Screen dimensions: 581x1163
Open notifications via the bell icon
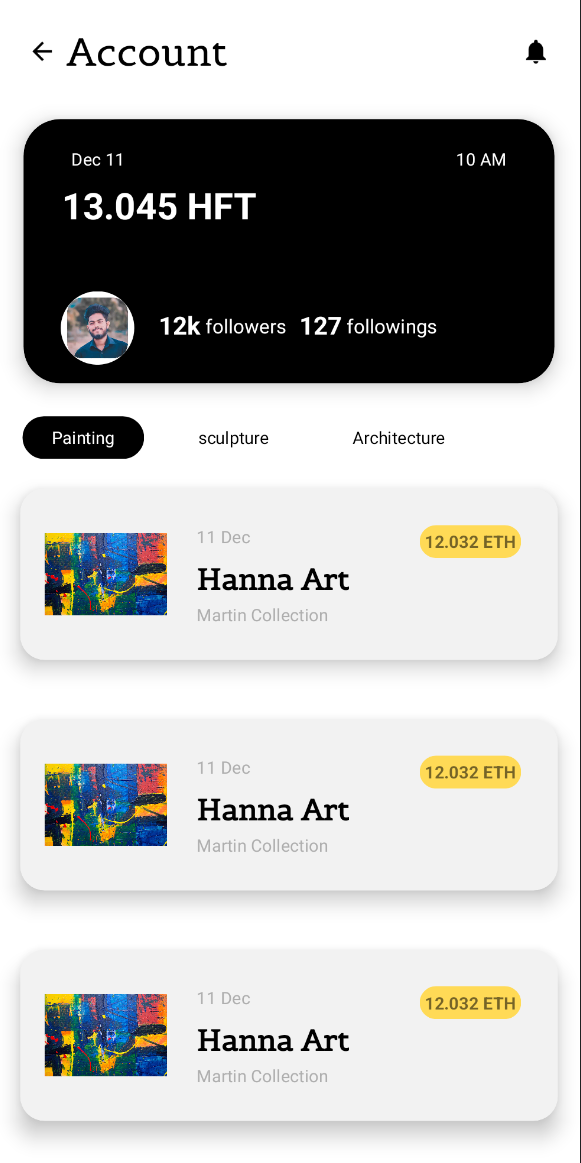(536, 51)
